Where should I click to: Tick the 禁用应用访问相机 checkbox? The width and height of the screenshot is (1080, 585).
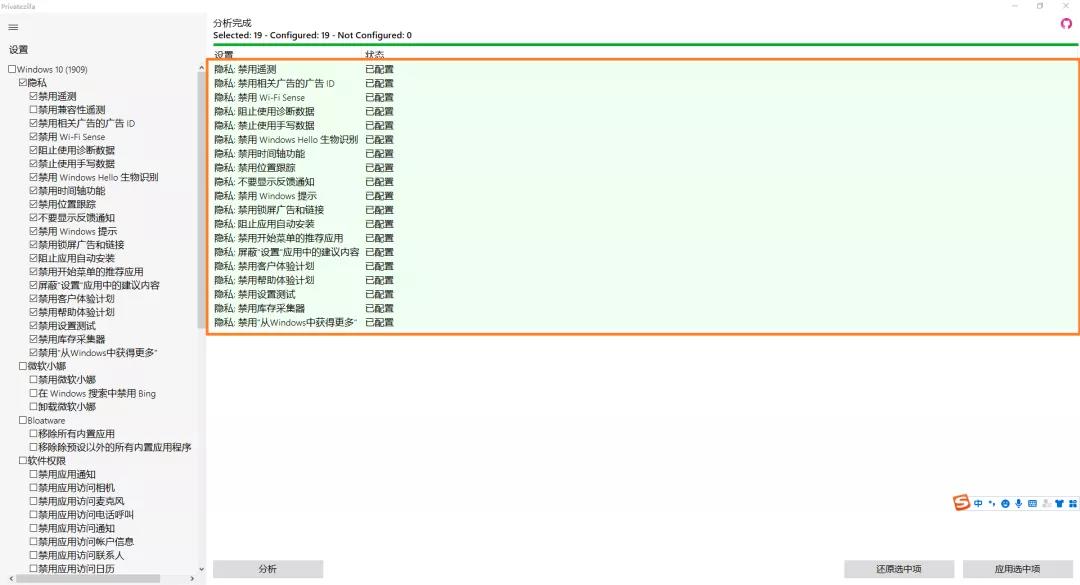pos(33,487)
